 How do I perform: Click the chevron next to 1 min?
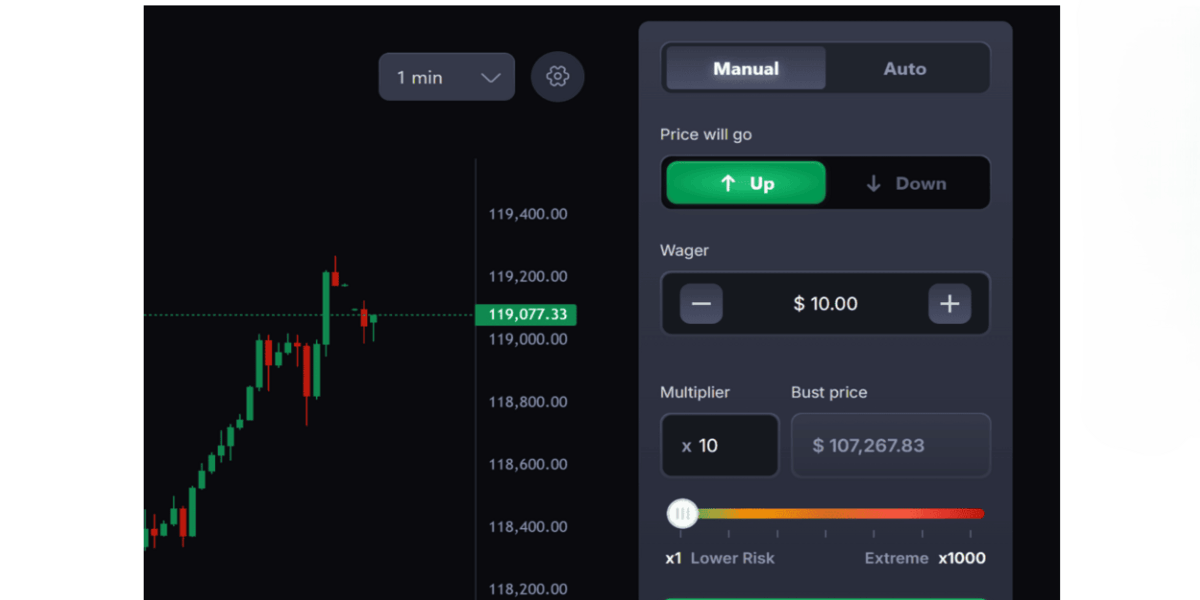tap(489, 76)
